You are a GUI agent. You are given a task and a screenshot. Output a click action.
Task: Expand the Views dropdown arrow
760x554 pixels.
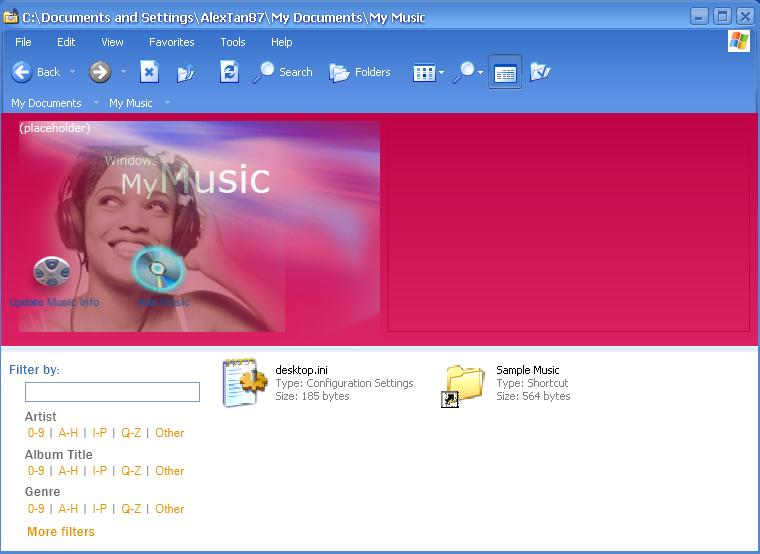click(x=441, y=73)
